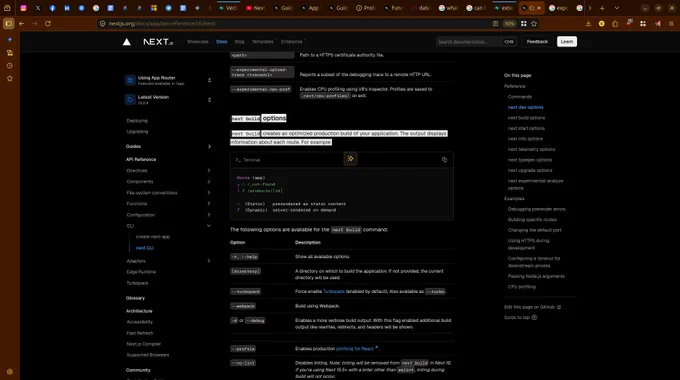The height and width of the screenshot is (380, 680).
Task: Go back to the previous page
Action: [x=22, y=23]
